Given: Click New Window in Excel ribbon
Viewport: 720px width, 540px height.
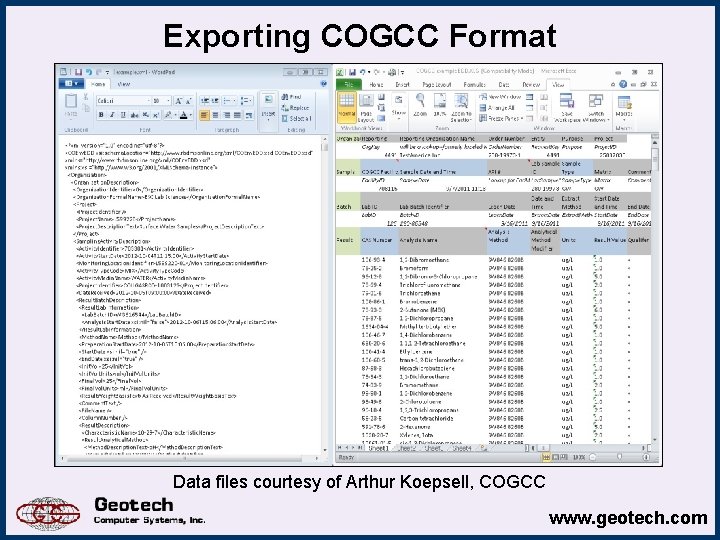Looking at the screenshot, I should (500, 97).
